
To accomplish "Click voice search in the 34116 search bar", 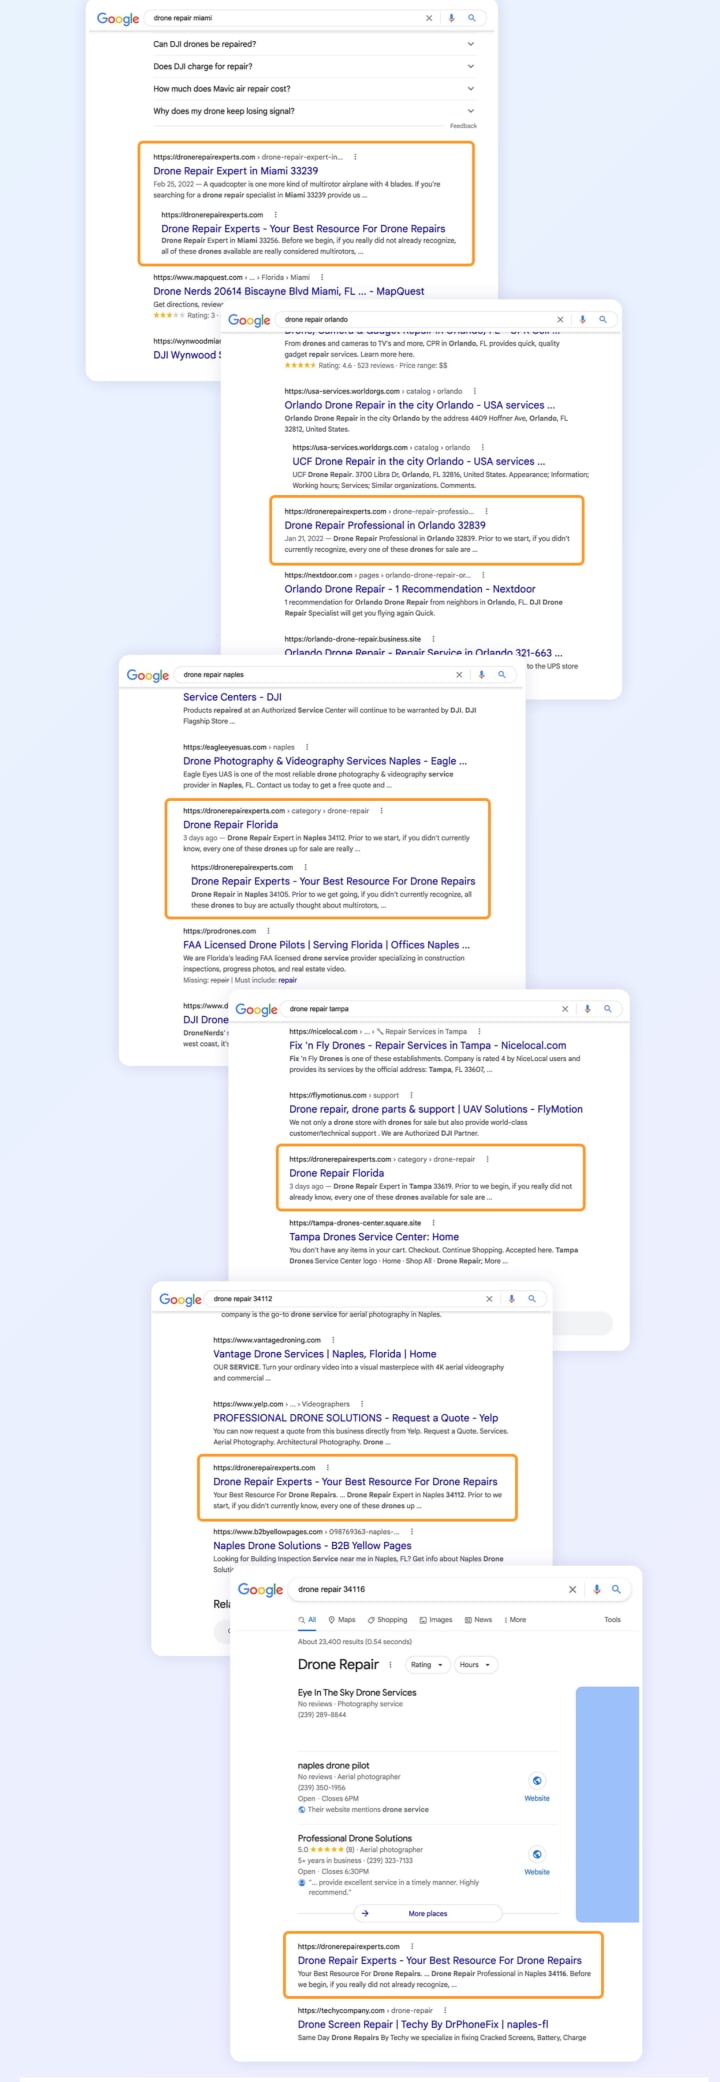I will point(597,1589).
